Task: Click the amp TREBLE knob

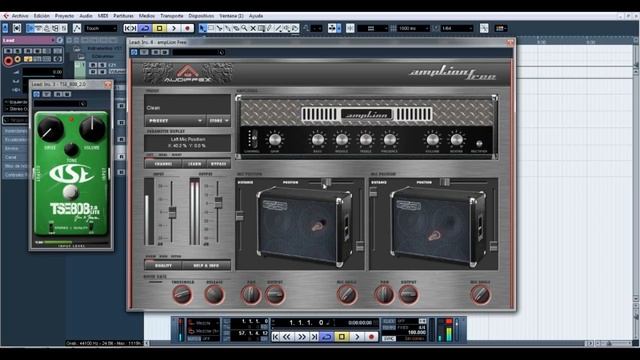Action: (x=366, y=140)
